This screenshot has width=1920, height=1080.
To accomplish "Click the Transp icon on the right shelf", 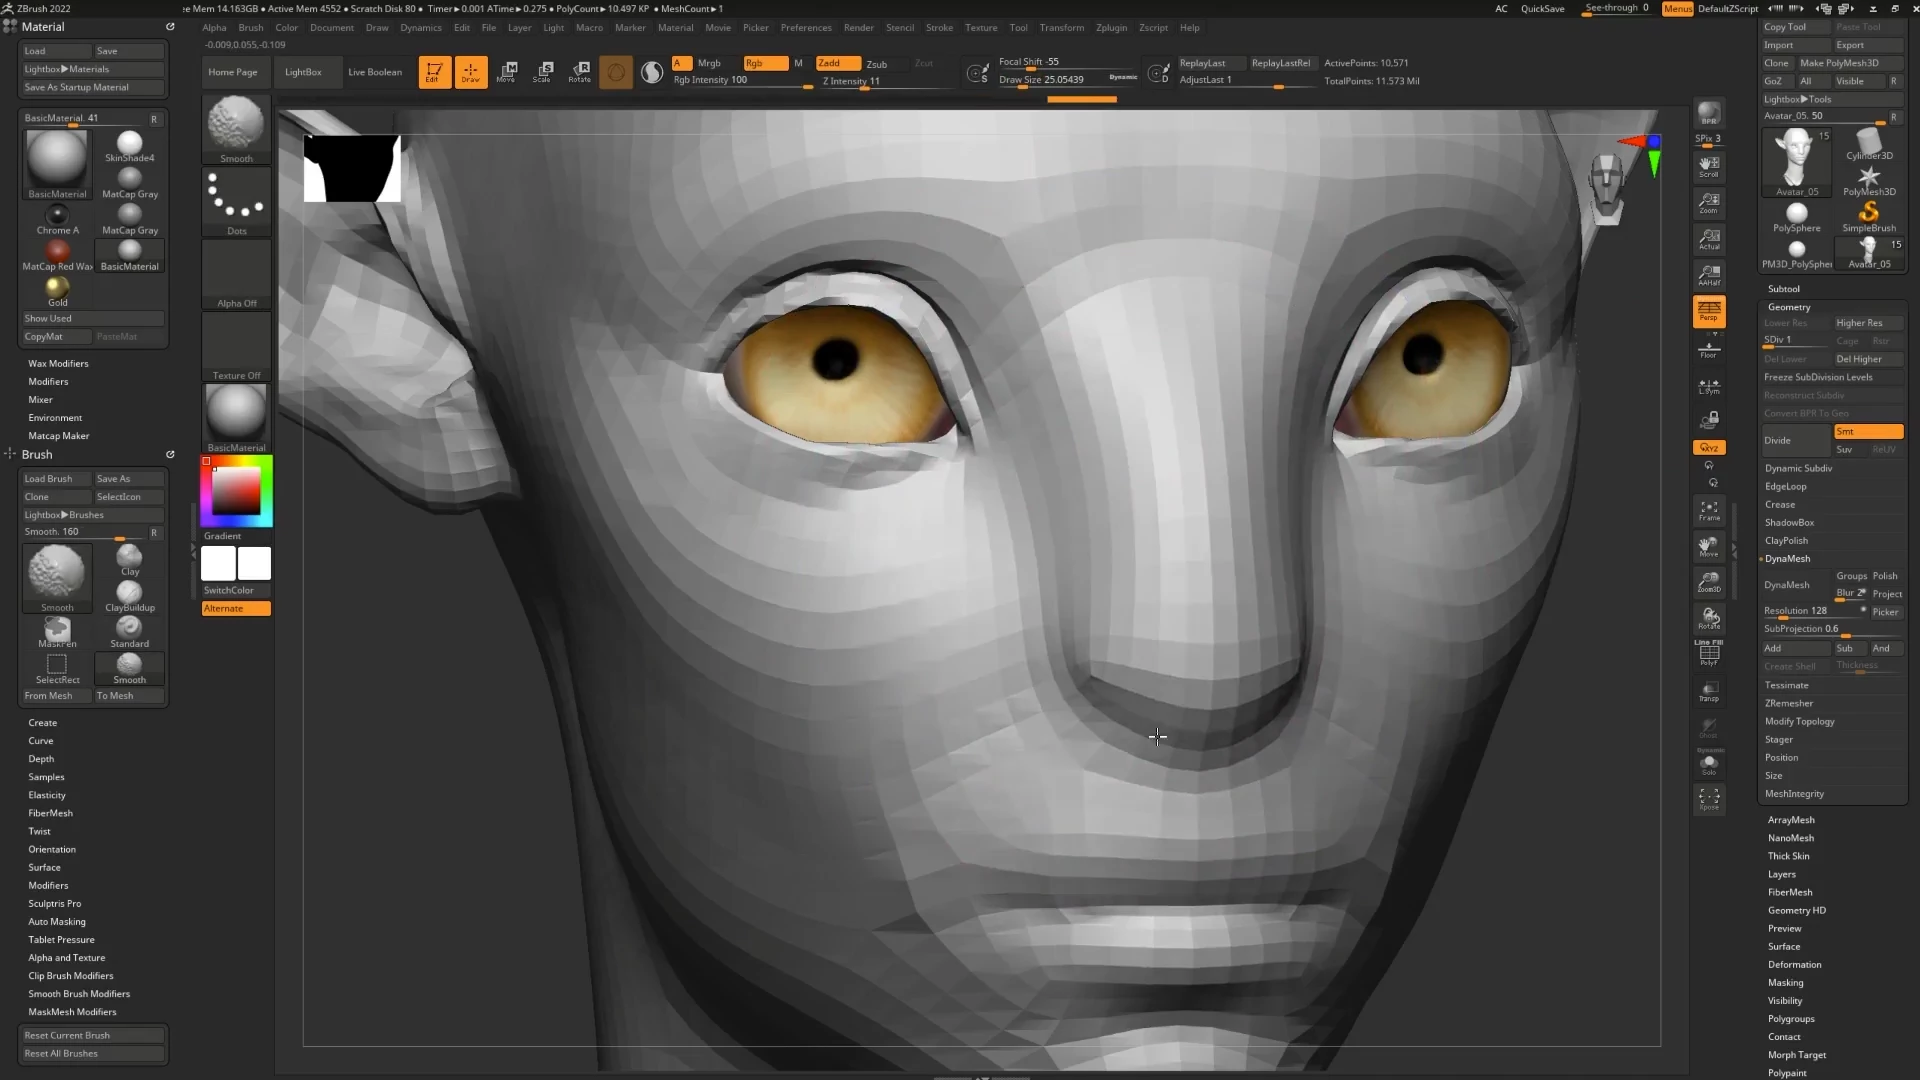I will pos(1709,690).
